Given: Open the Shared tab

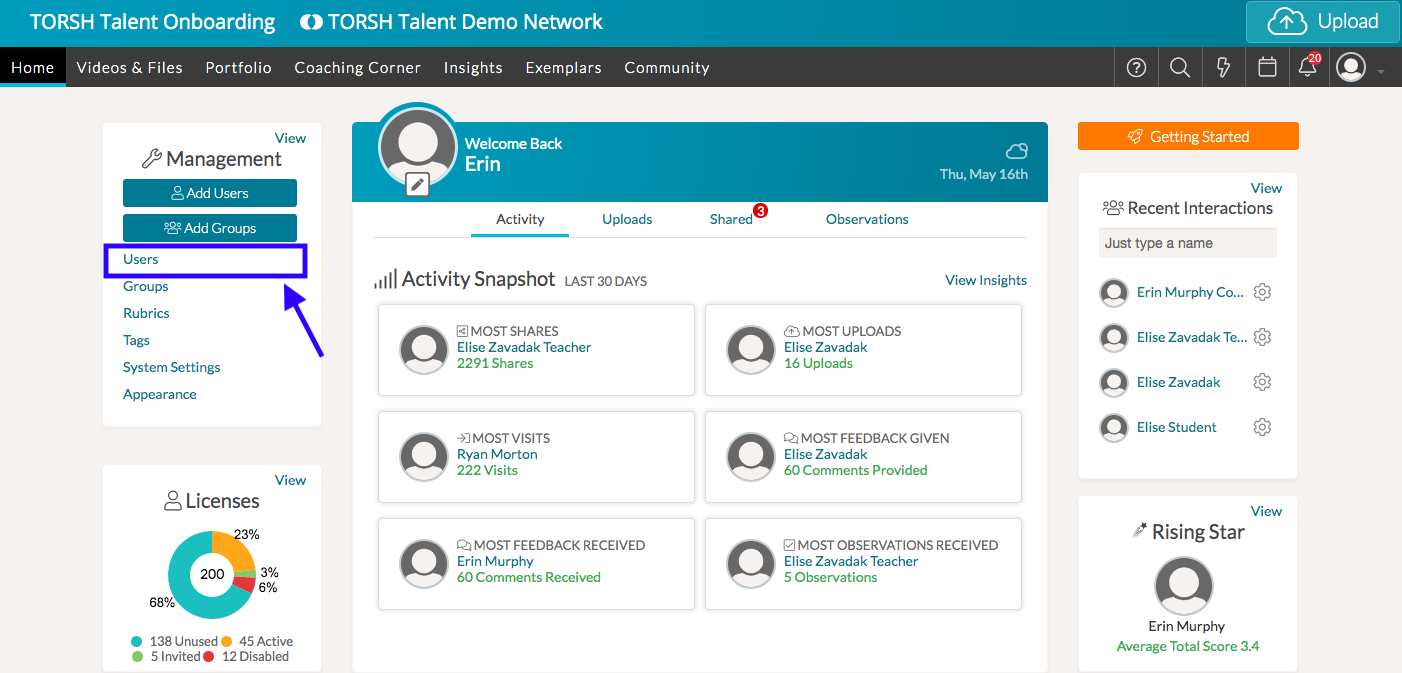Looking at the screenshot, I should click(x=731, y=219).
